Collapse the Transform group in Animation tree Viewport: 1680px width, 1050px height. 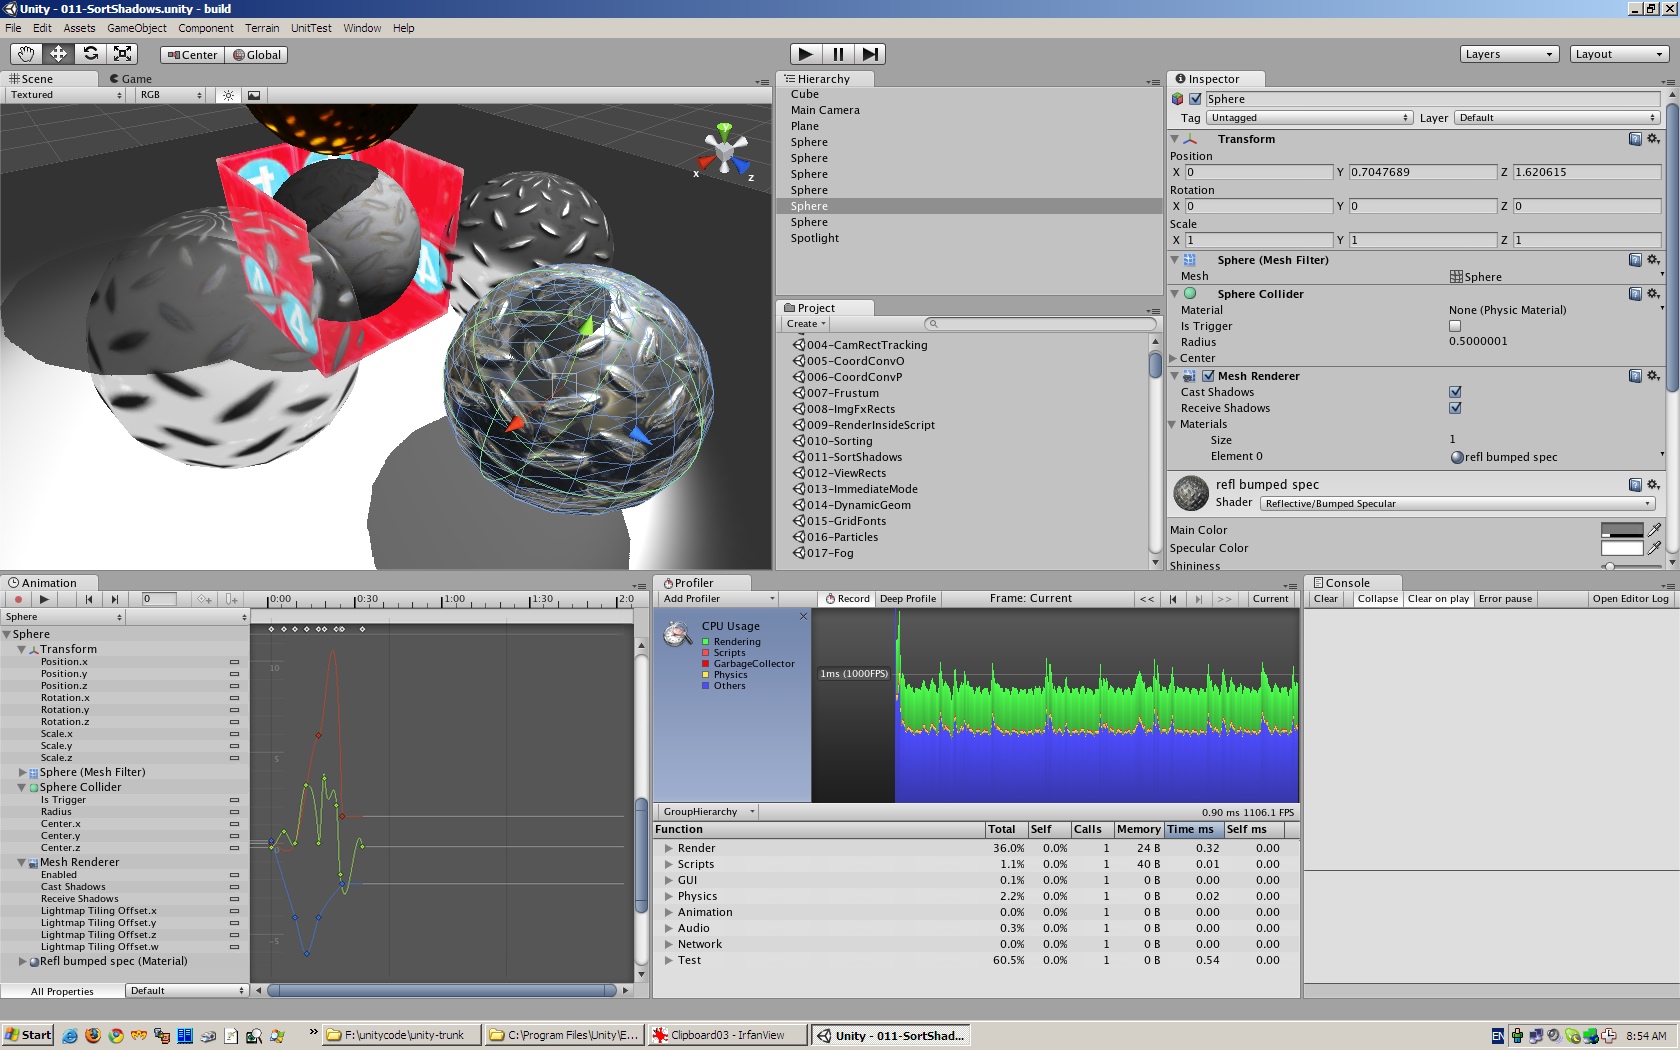click(21, 649)
